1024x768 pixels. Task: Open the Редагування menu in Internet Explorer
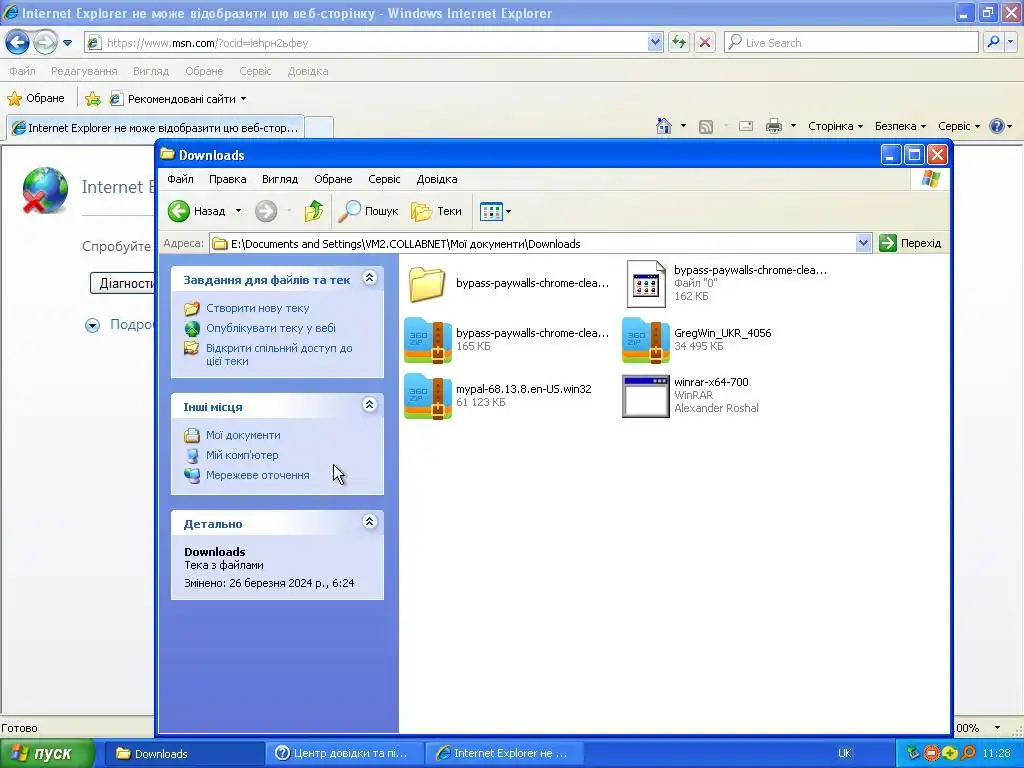(x=84, y=71)
